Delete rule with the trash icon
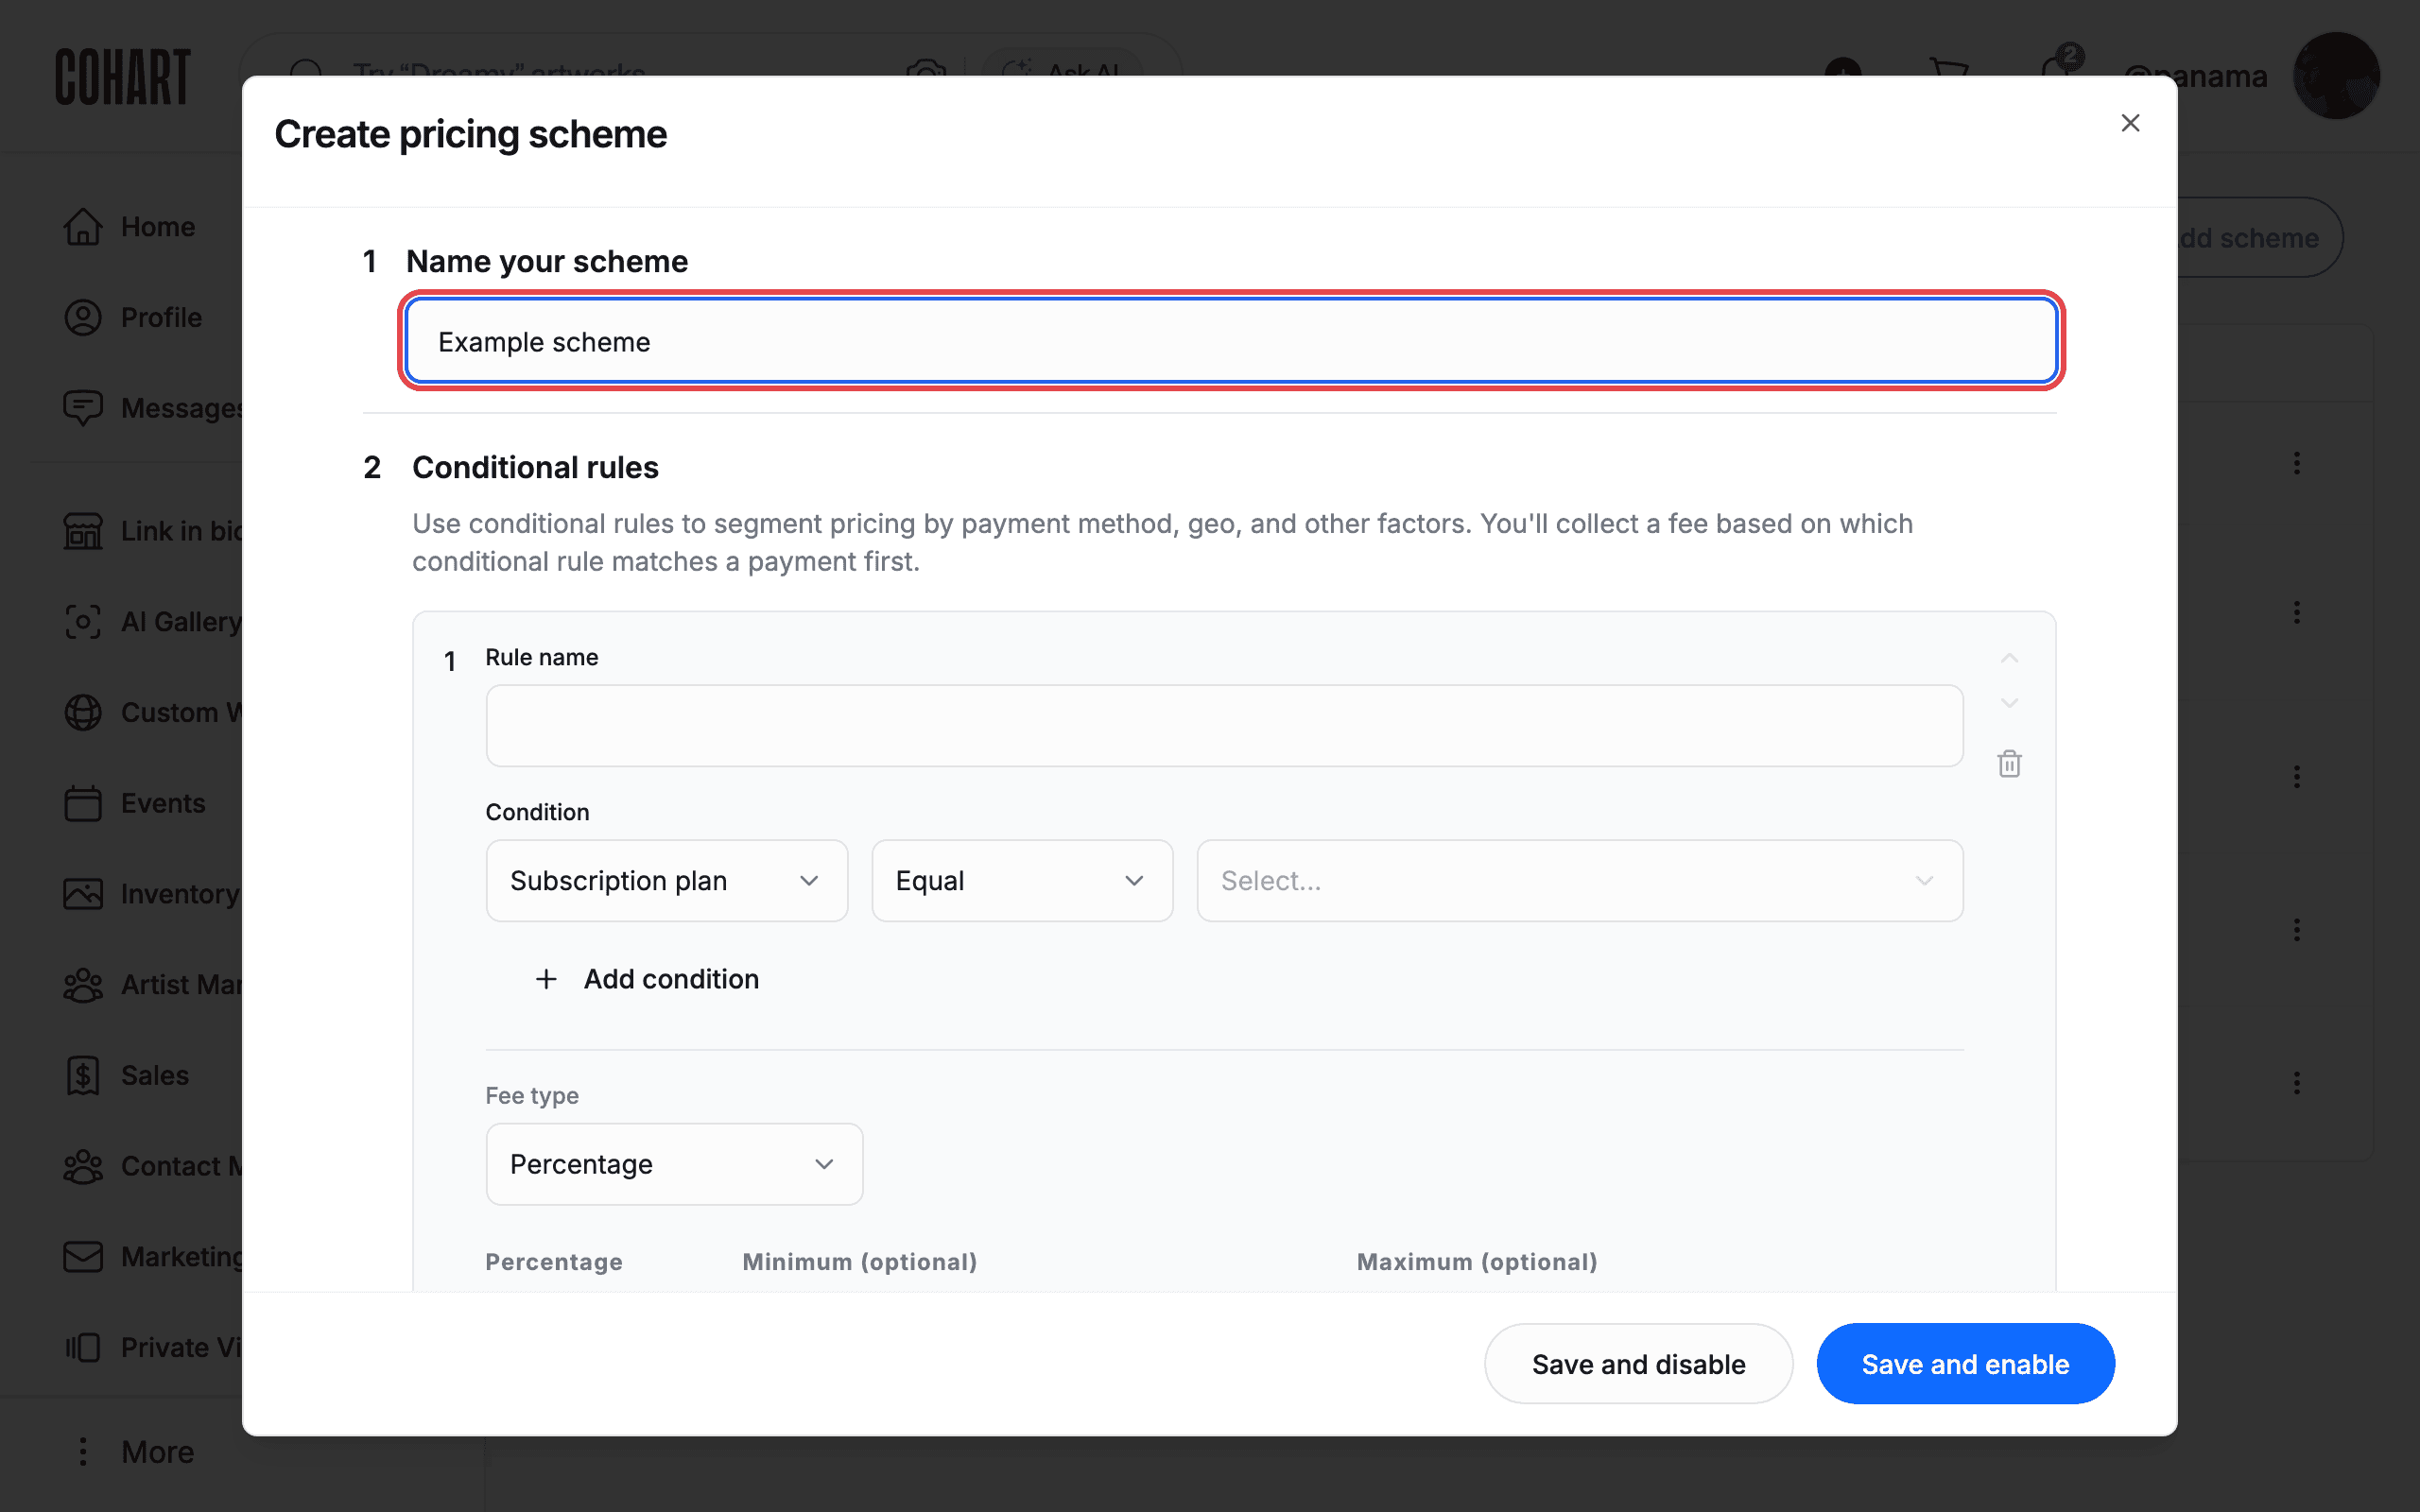Viewport: 2420px width, 1512px height. click(x=2009, y=764)
